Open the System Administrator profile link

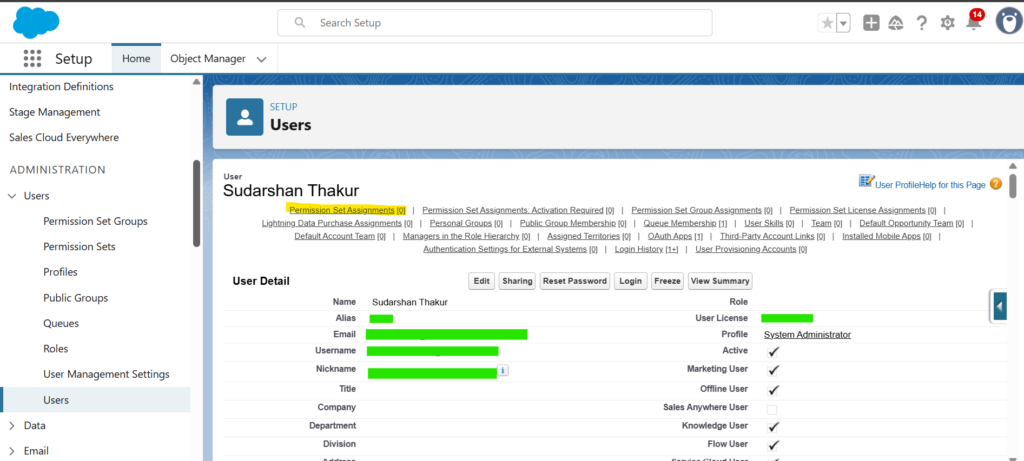click(807, 334)
